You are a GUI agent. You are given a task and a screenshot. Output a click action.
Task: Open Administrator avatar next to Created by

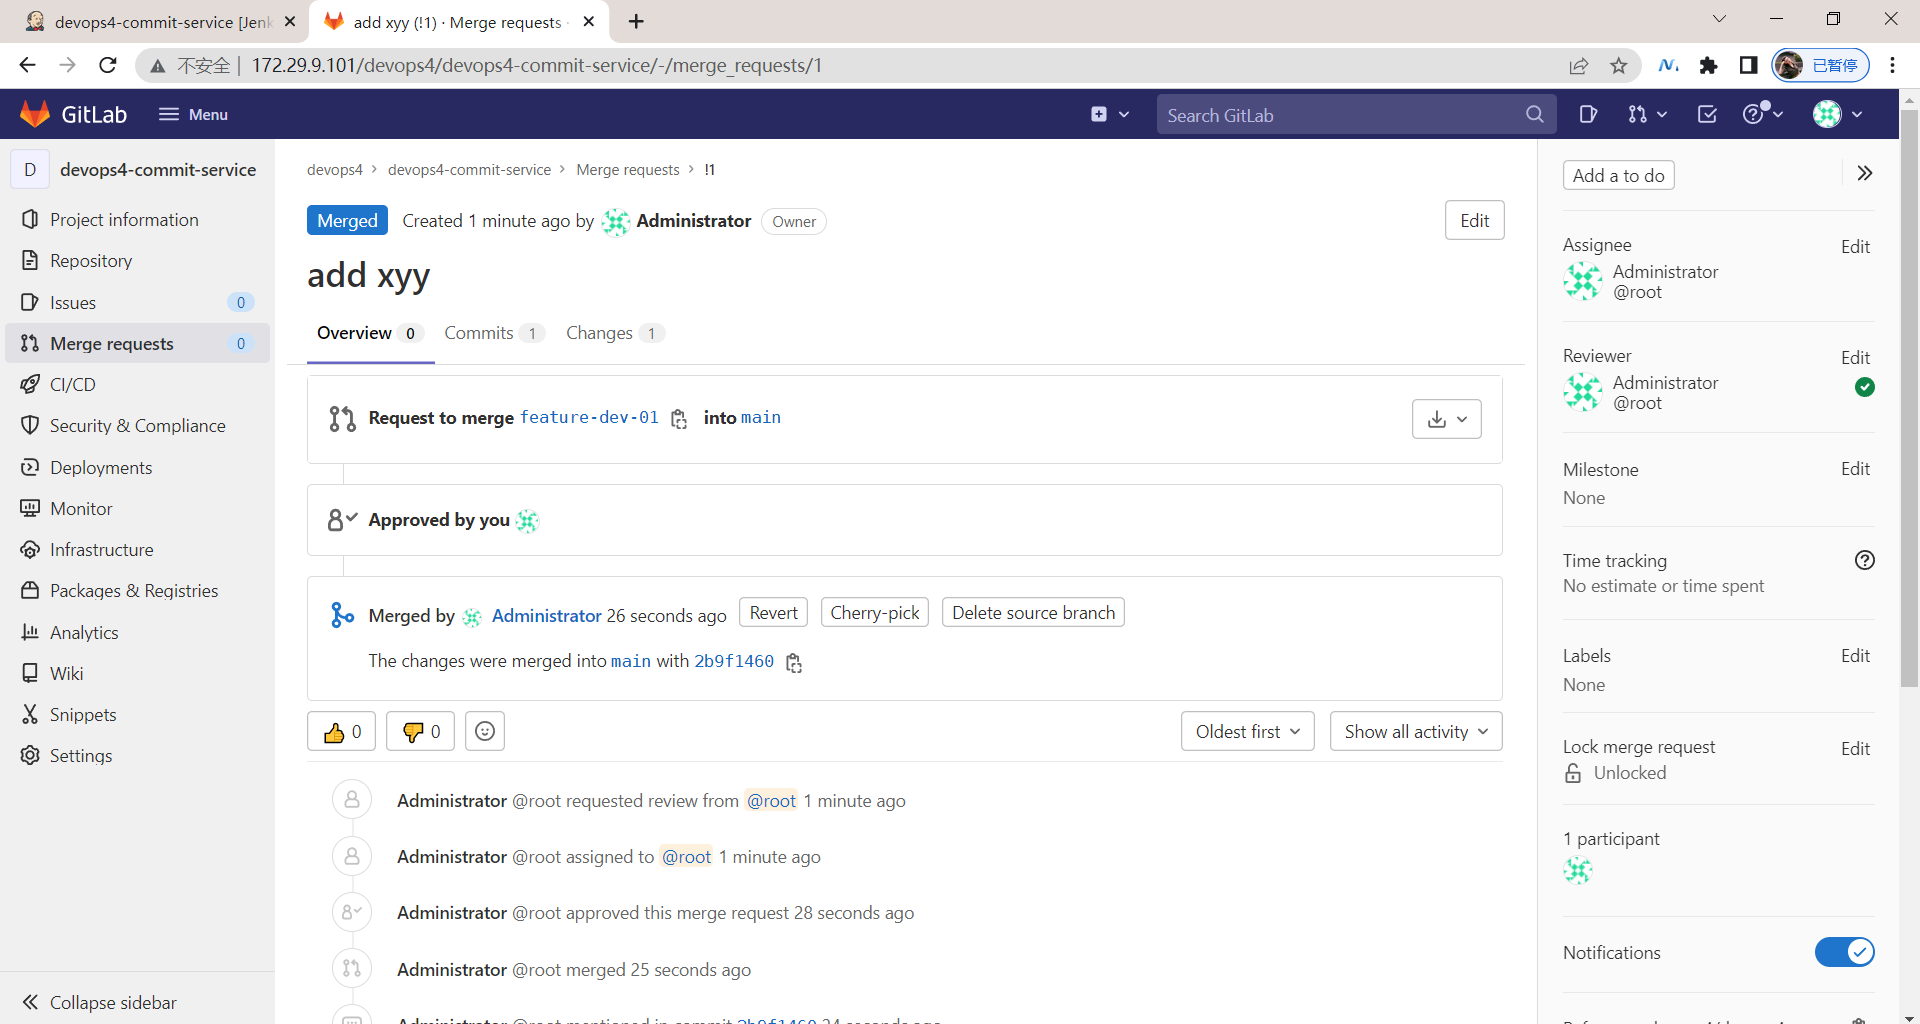tap(615, 222)
